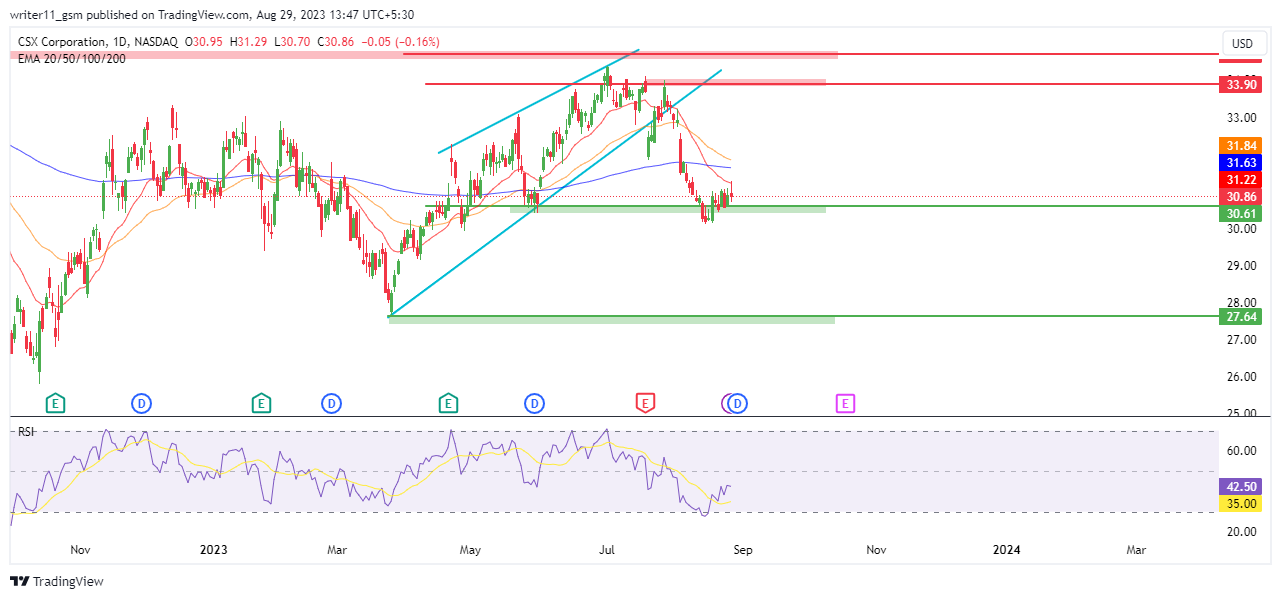Click the Jul label on the time axis
The height and width of the screenshot is (599, 1281).
click(x=607, y=549)
